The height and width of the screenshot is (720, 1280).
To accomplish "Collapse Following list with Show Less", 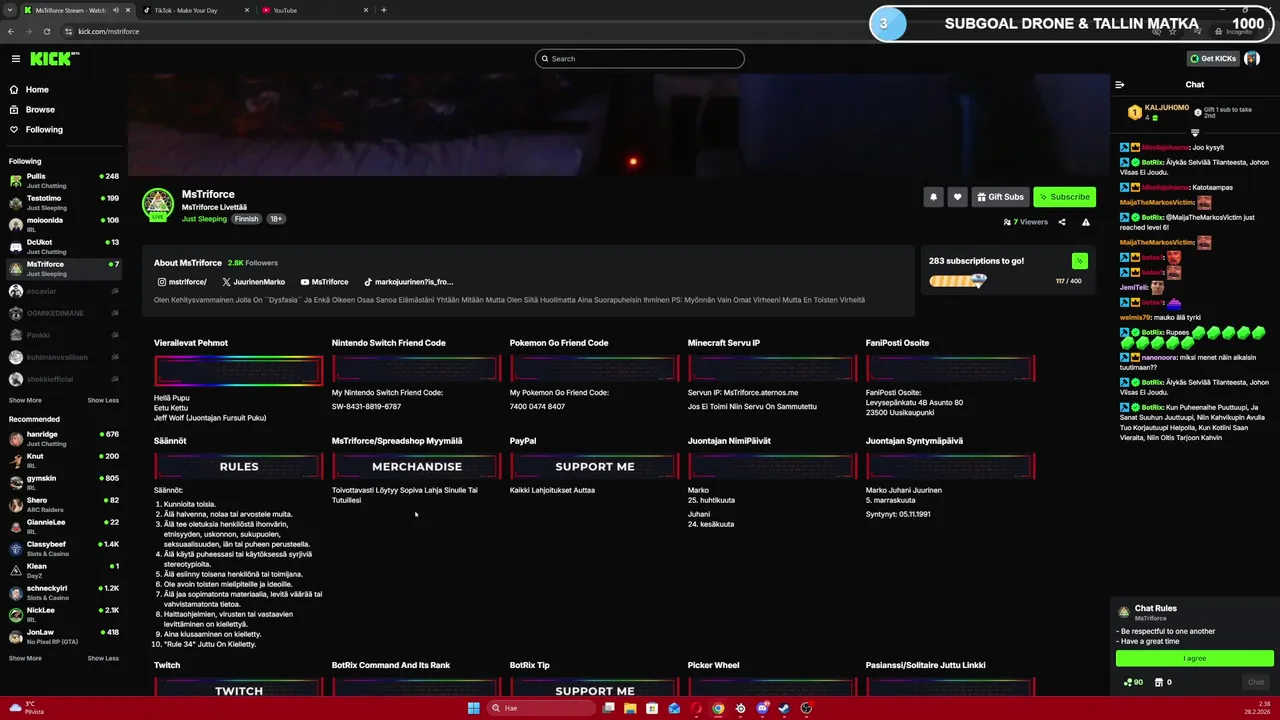I will pos(103,400).
